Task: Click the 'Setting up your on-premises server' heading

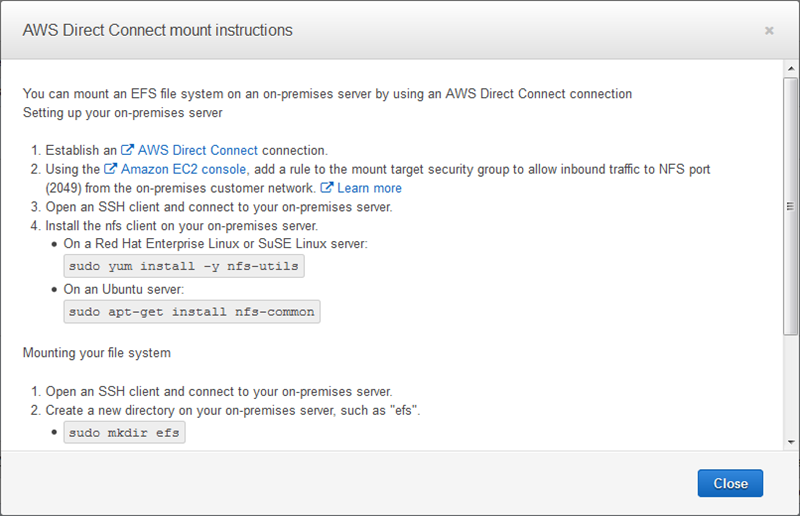Action: tap(123, 112)
